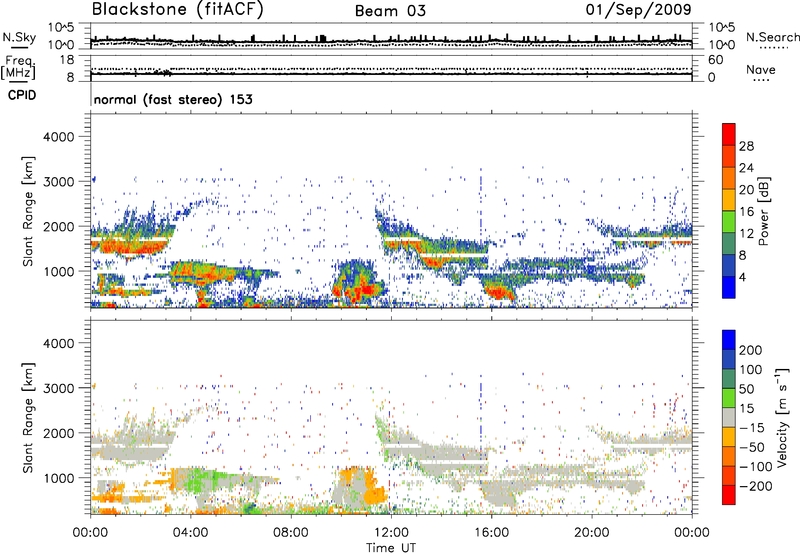
Task: Click the -200 label on velocity colorbar
Action: click(x=756, y=486)
